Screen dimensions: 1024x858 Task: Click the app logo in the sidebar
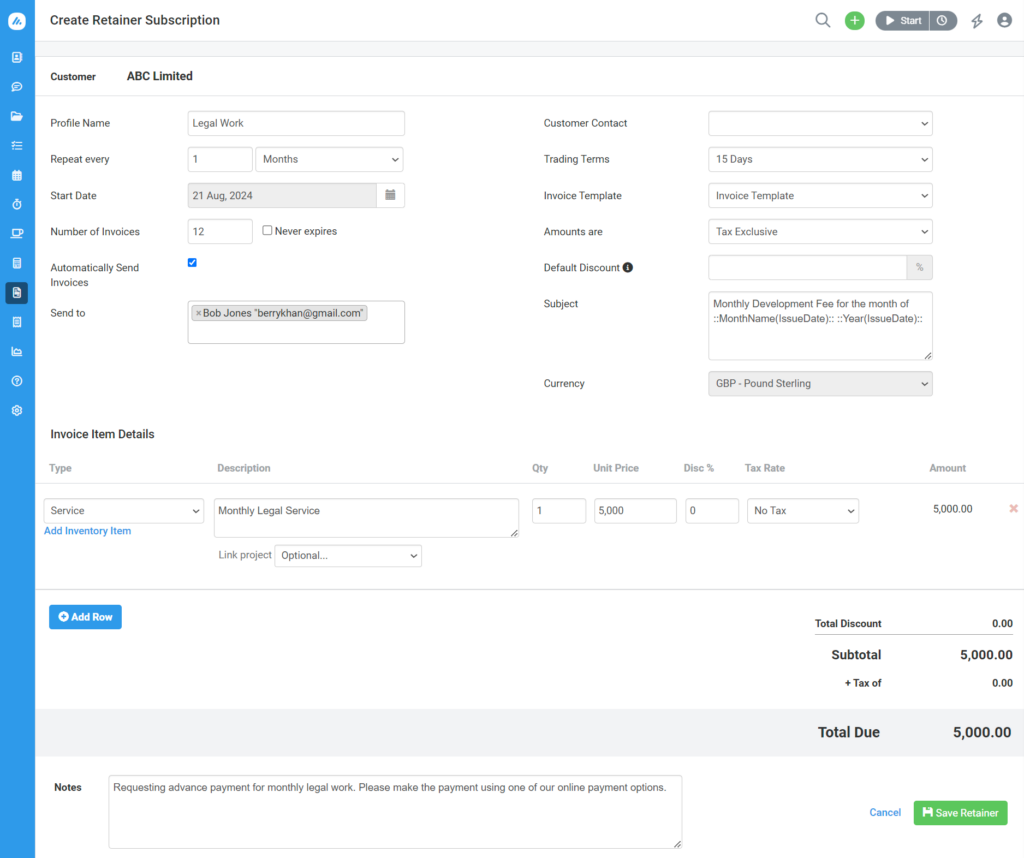[17, 21]
